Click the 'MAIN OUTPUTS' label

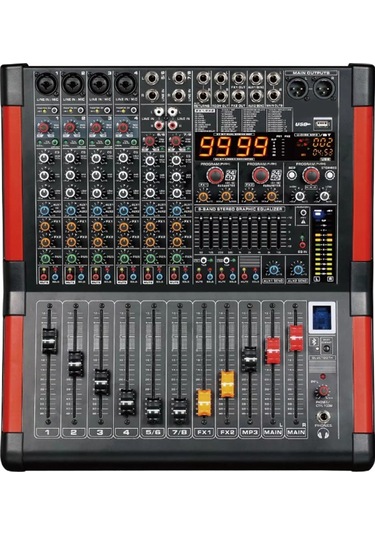(311, 73)
